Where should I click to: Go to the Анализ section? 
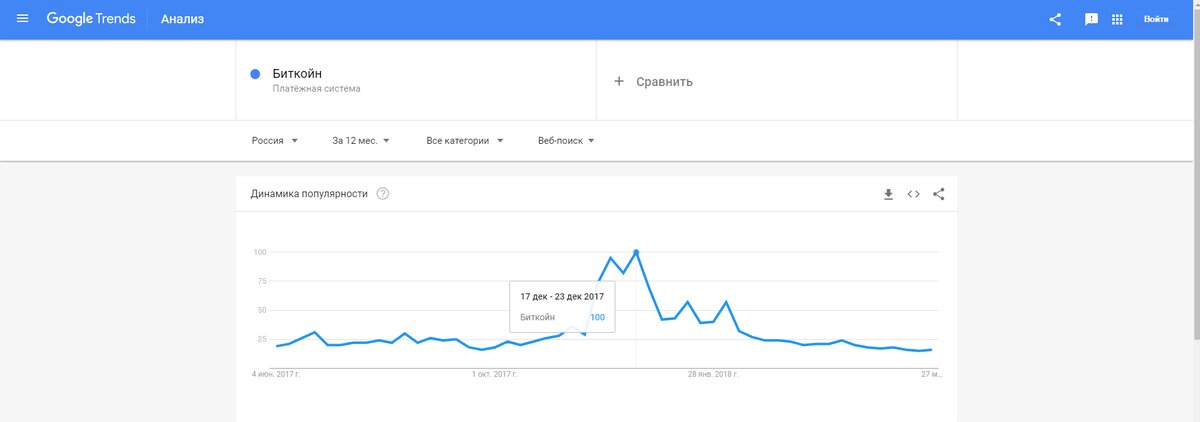182,19
